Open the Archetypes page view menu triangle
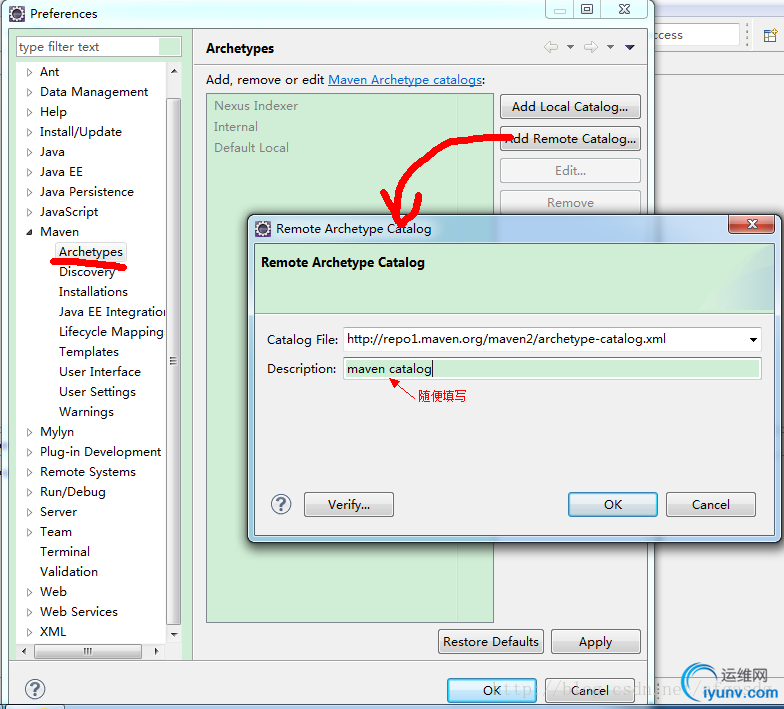This screenshot has width=784, height=709. pos(630,48)
